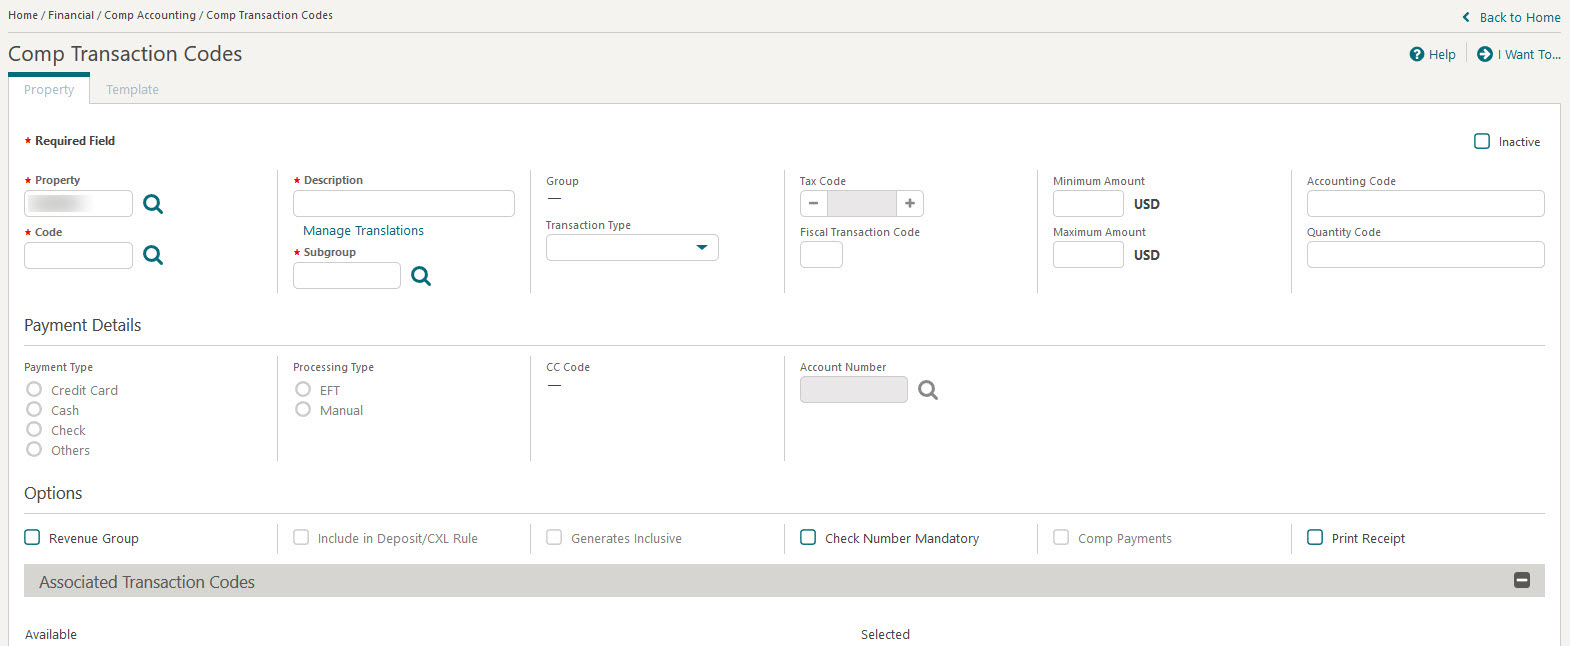Open the Help link

(1442, 55)
